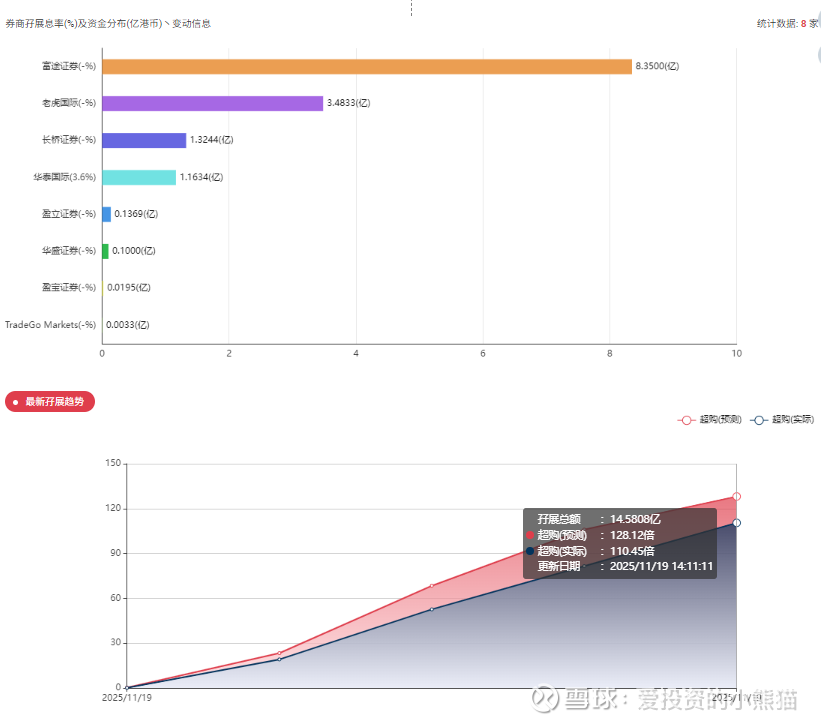
Task: Click the blue actual data point at chart end
Action: 736,523
